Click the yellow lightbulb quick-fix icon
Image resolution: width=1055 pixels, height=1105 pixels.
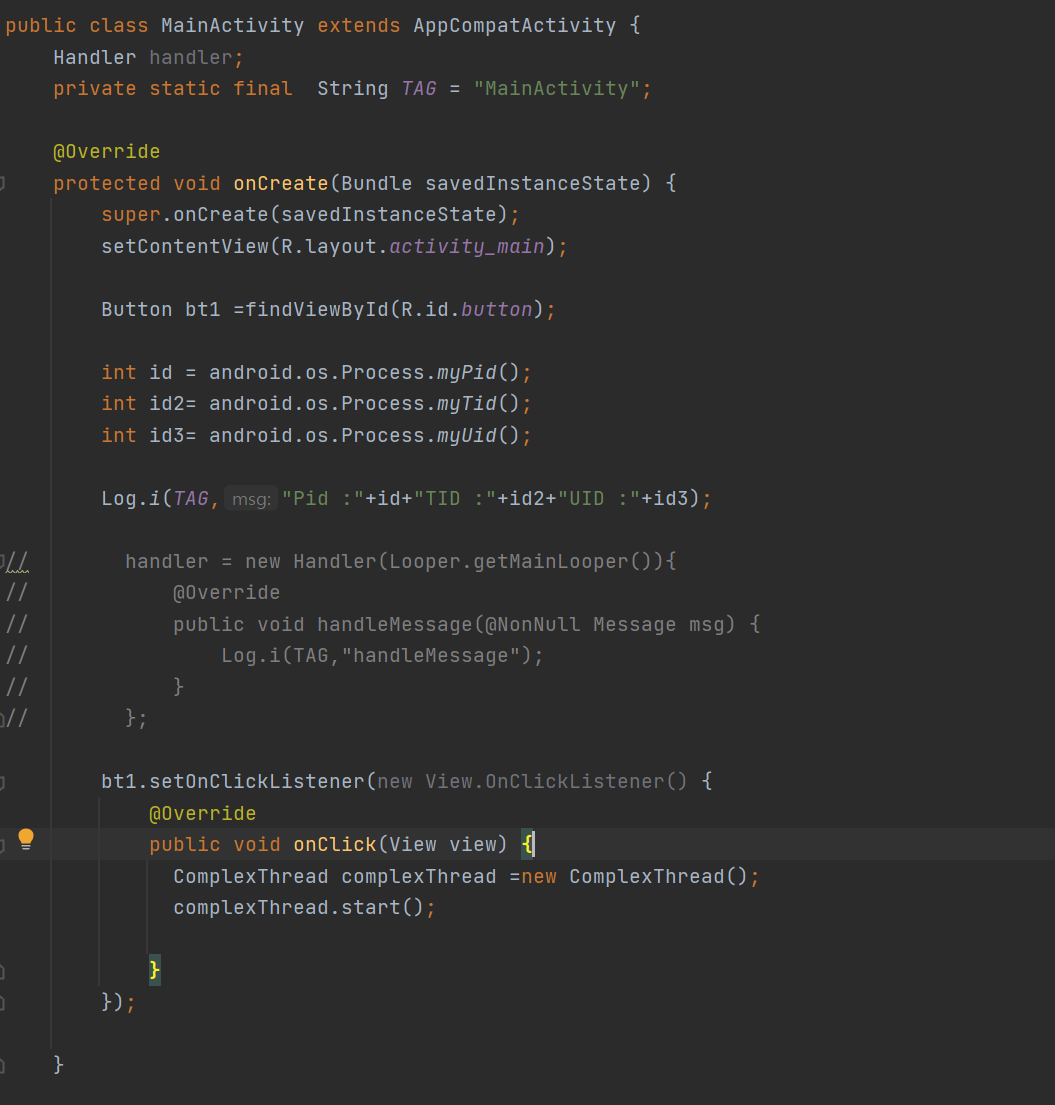[x=26, y=839]
